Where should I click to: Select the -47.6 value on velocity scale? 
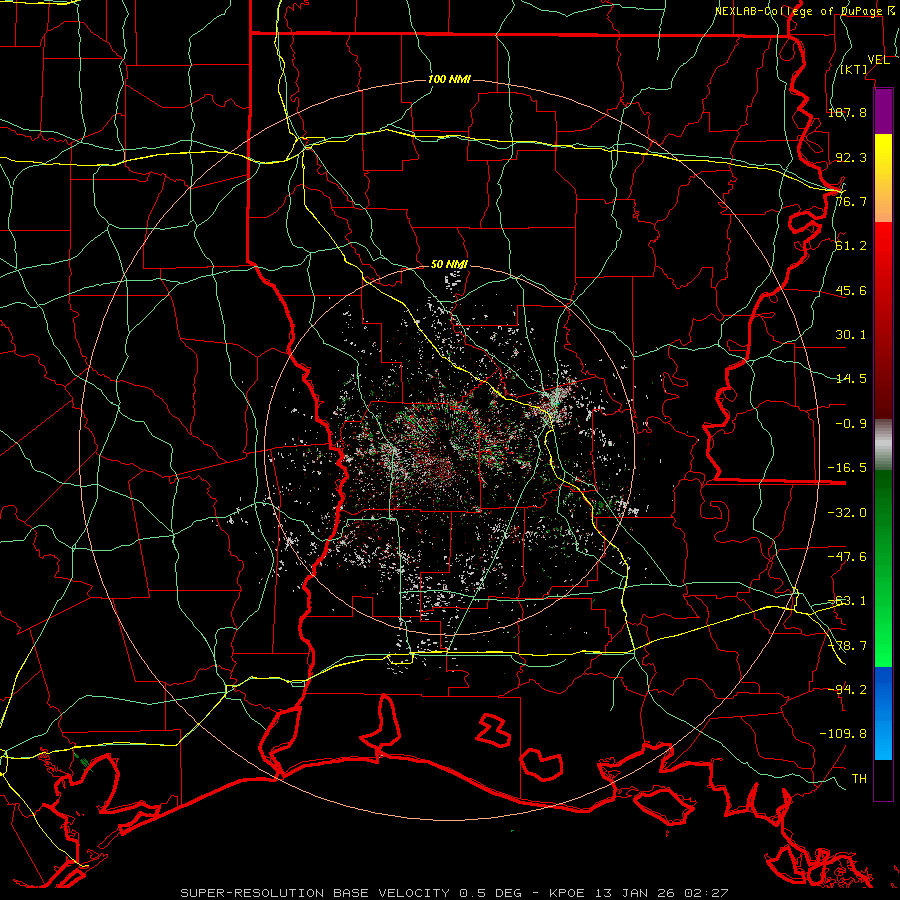click(x=847, y=557)
